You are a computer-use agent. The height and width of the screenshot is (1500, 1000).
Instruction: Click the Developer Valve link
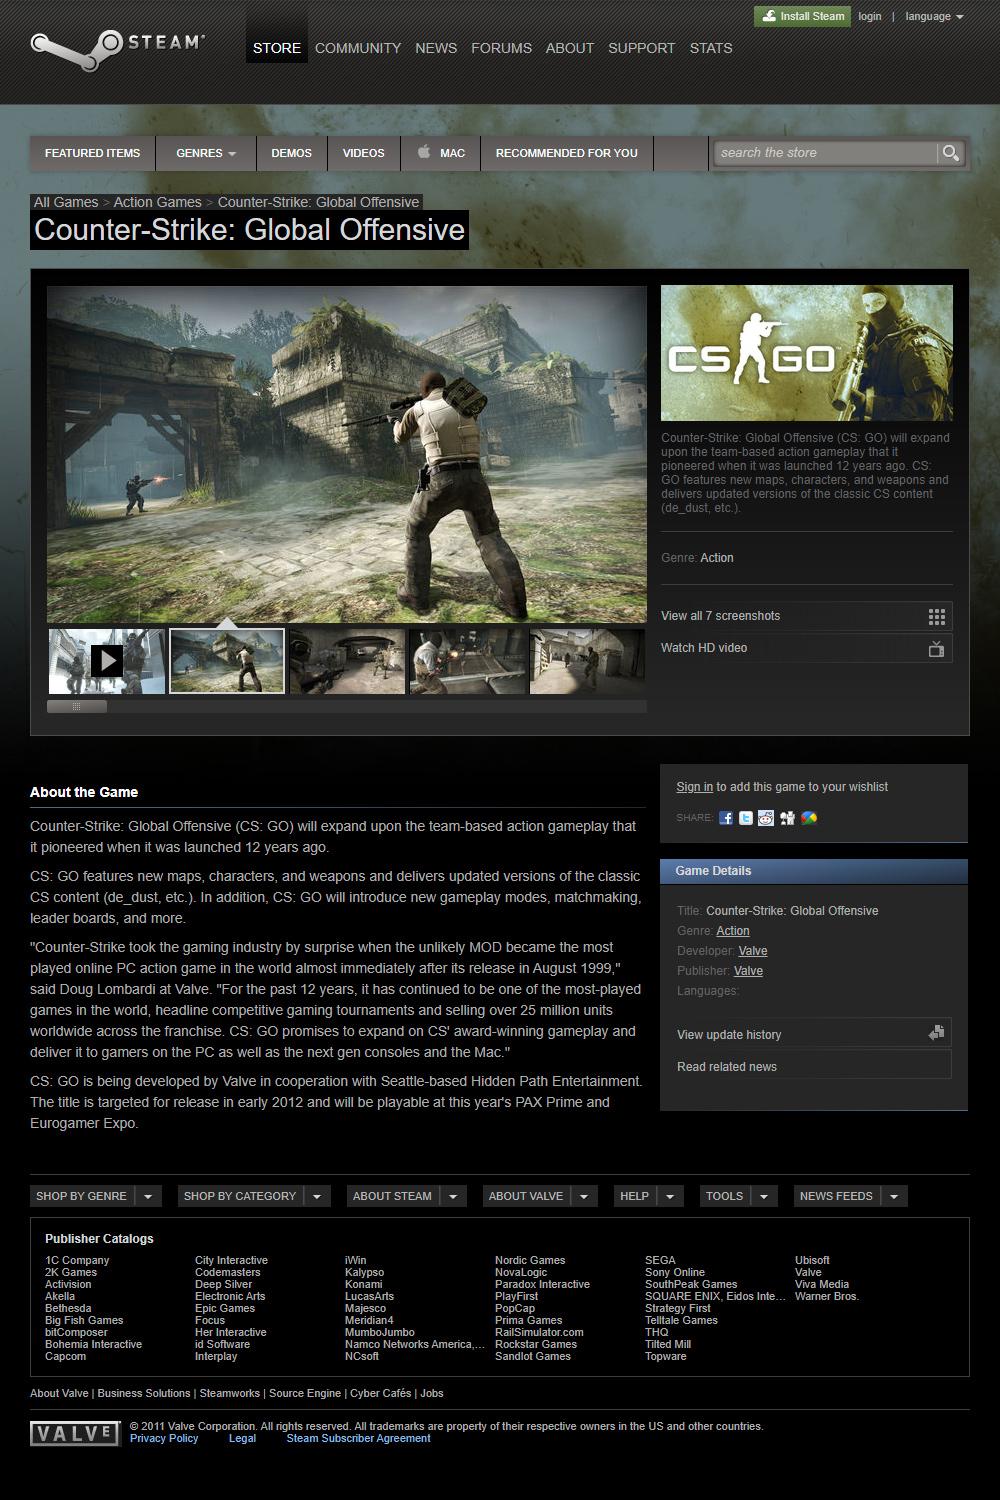(x=753, y=951)
